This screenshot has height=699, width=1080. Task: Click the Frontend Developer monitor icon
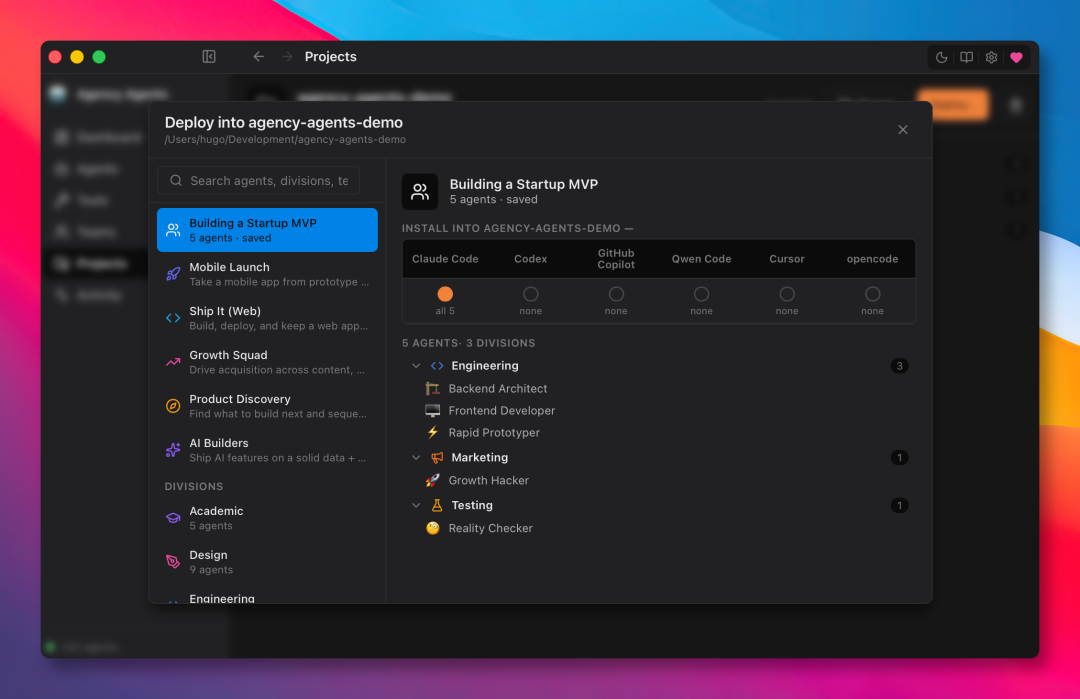pyautogui.click(x=433, y=410)
